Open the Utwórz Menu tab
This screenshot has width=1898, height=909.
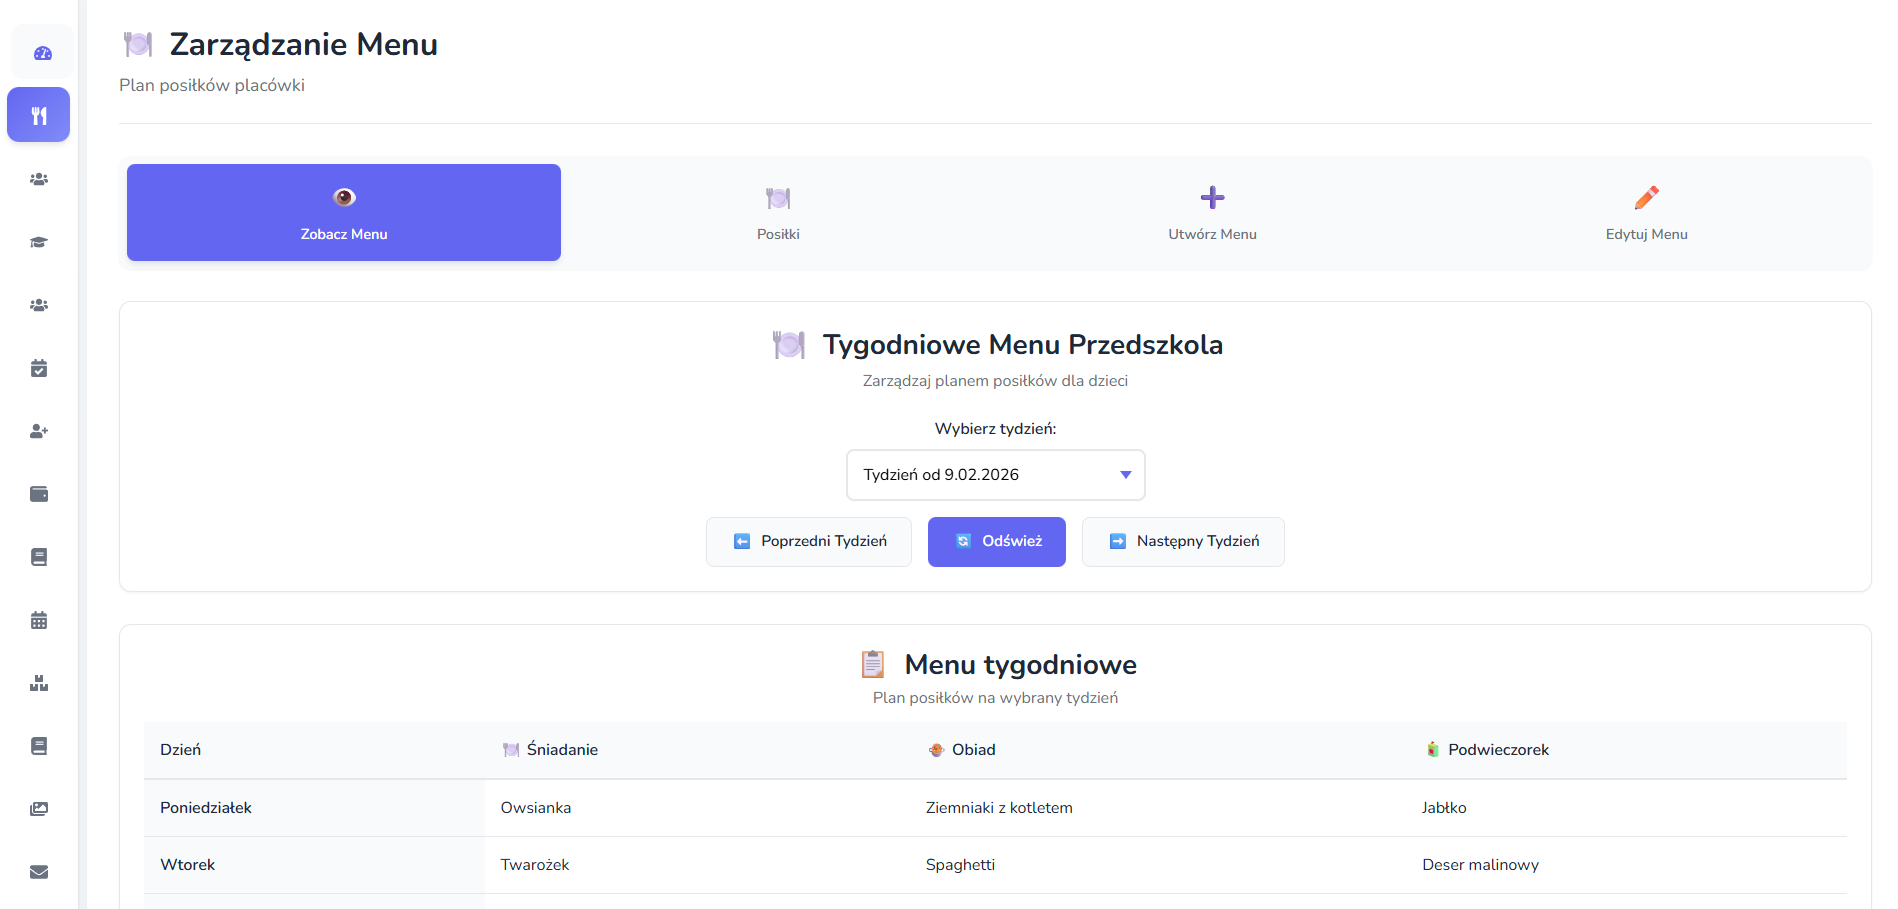(x=1212, y=213)
